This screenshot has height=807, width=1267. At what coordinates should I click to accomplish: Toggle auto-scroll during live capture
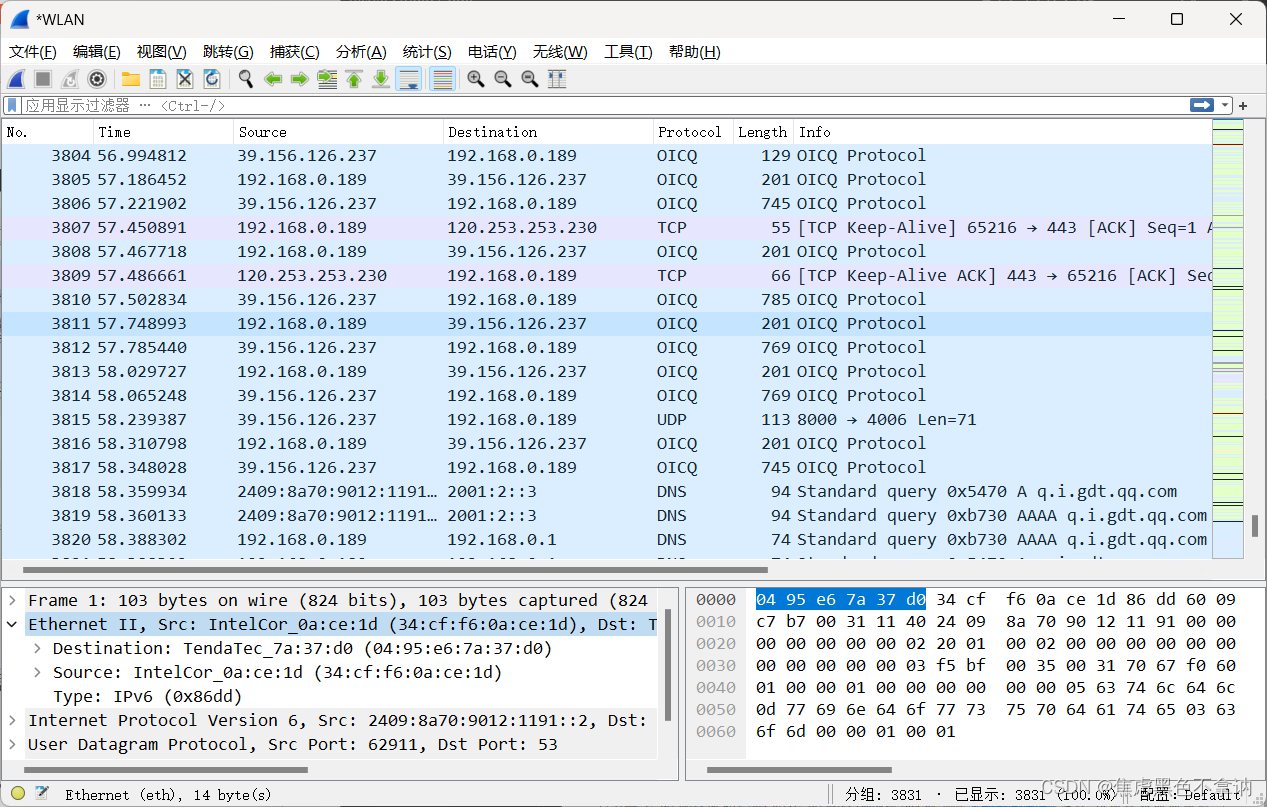click(x=408, y=79)
